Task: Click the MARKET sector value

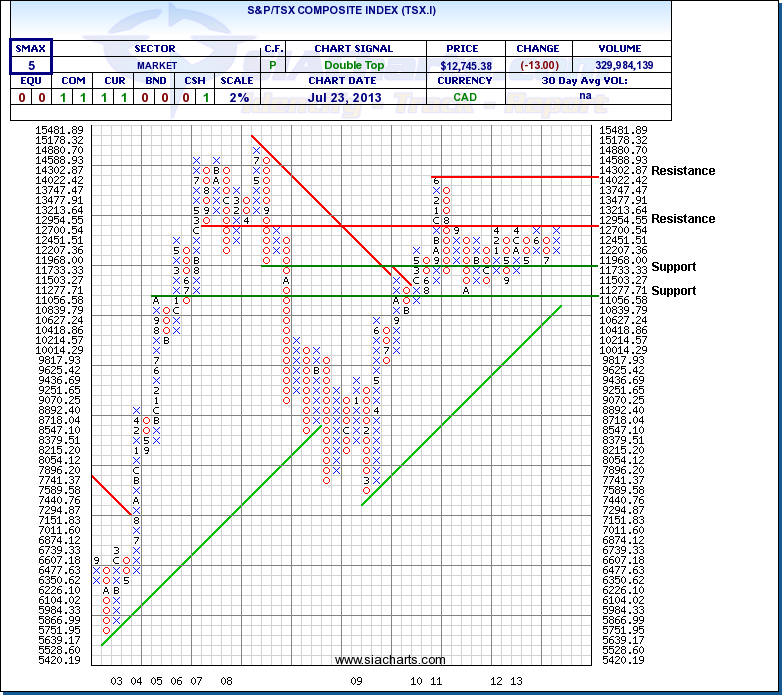Action: (154, 65)
